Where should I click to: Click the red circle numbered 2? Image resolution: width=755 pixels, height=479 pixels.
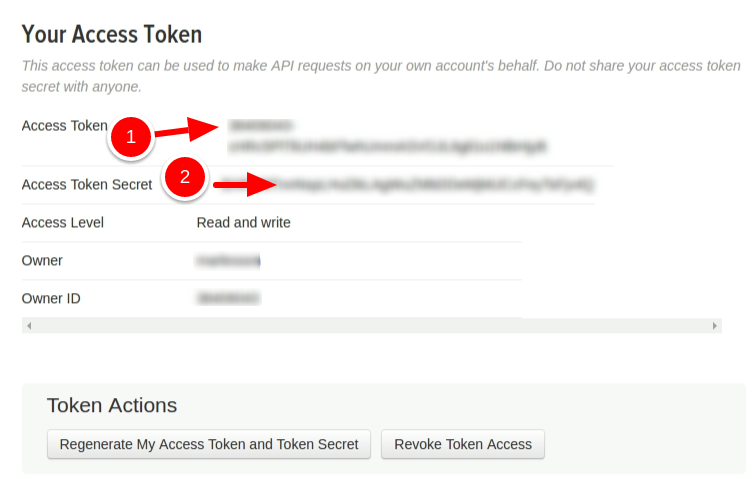tap(185, 177)
